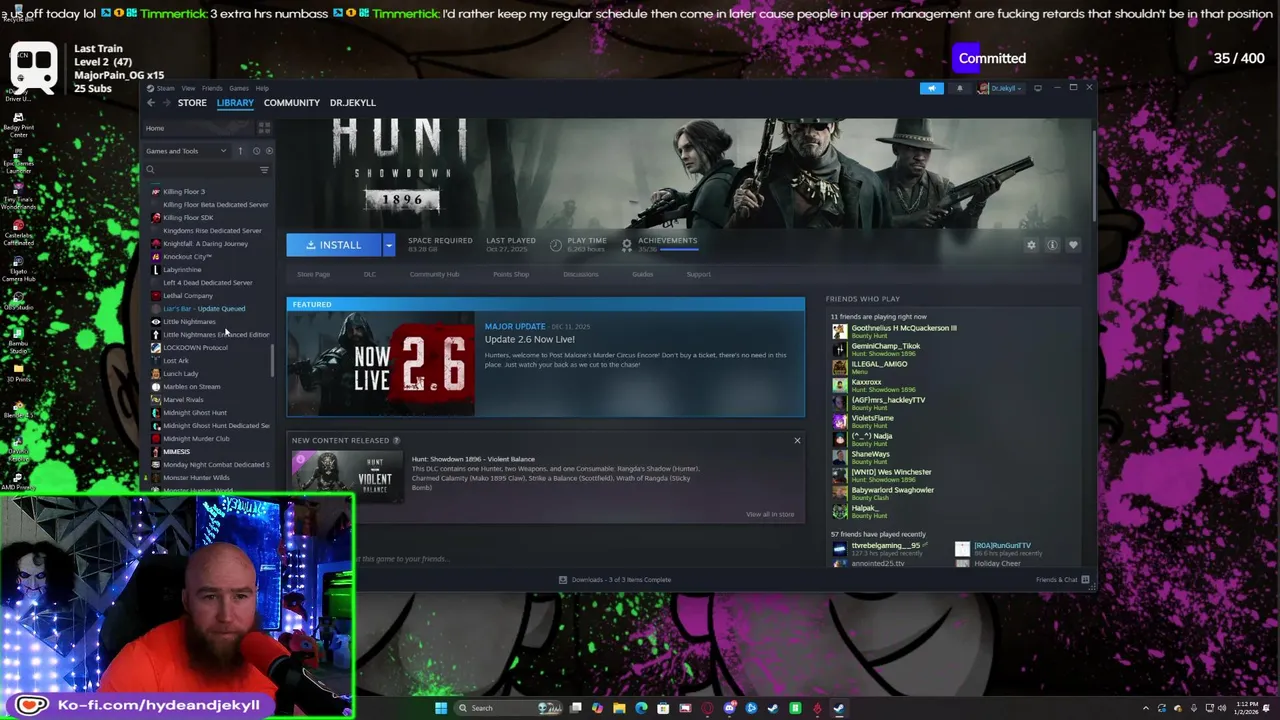This screenshot has width=1280, height=720.
Task: Select Lost Ark in library
Action: (176, 360)
